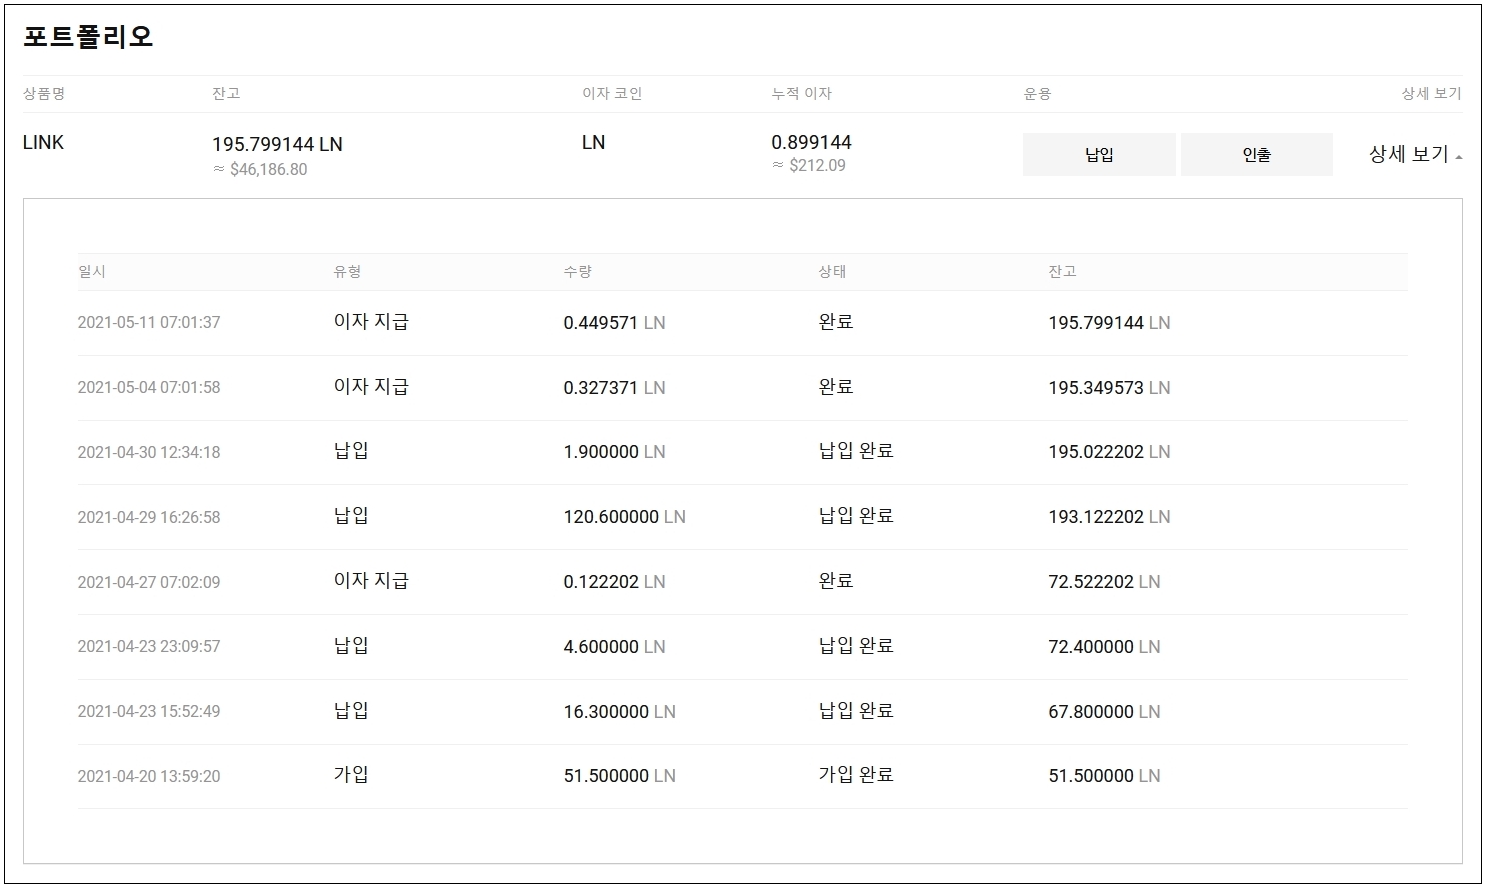The width and height of the screenshot is (1486, 888).
Task: Click quantity 0.122202 LN
Action: [614, 582]
